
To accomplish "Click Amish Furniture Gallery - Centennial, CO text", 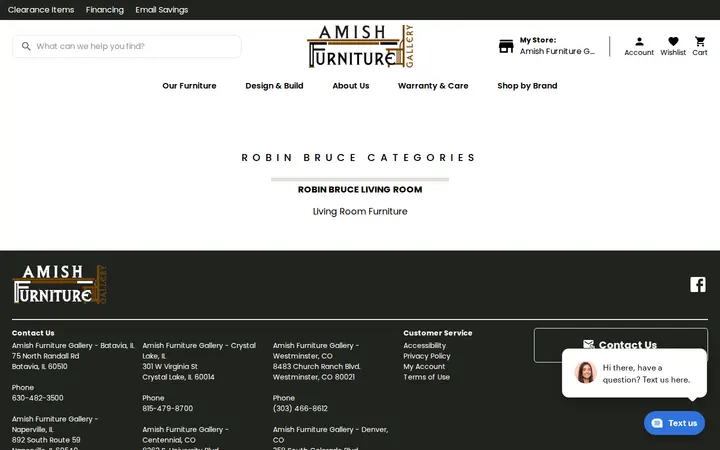I will click(185, 435).
